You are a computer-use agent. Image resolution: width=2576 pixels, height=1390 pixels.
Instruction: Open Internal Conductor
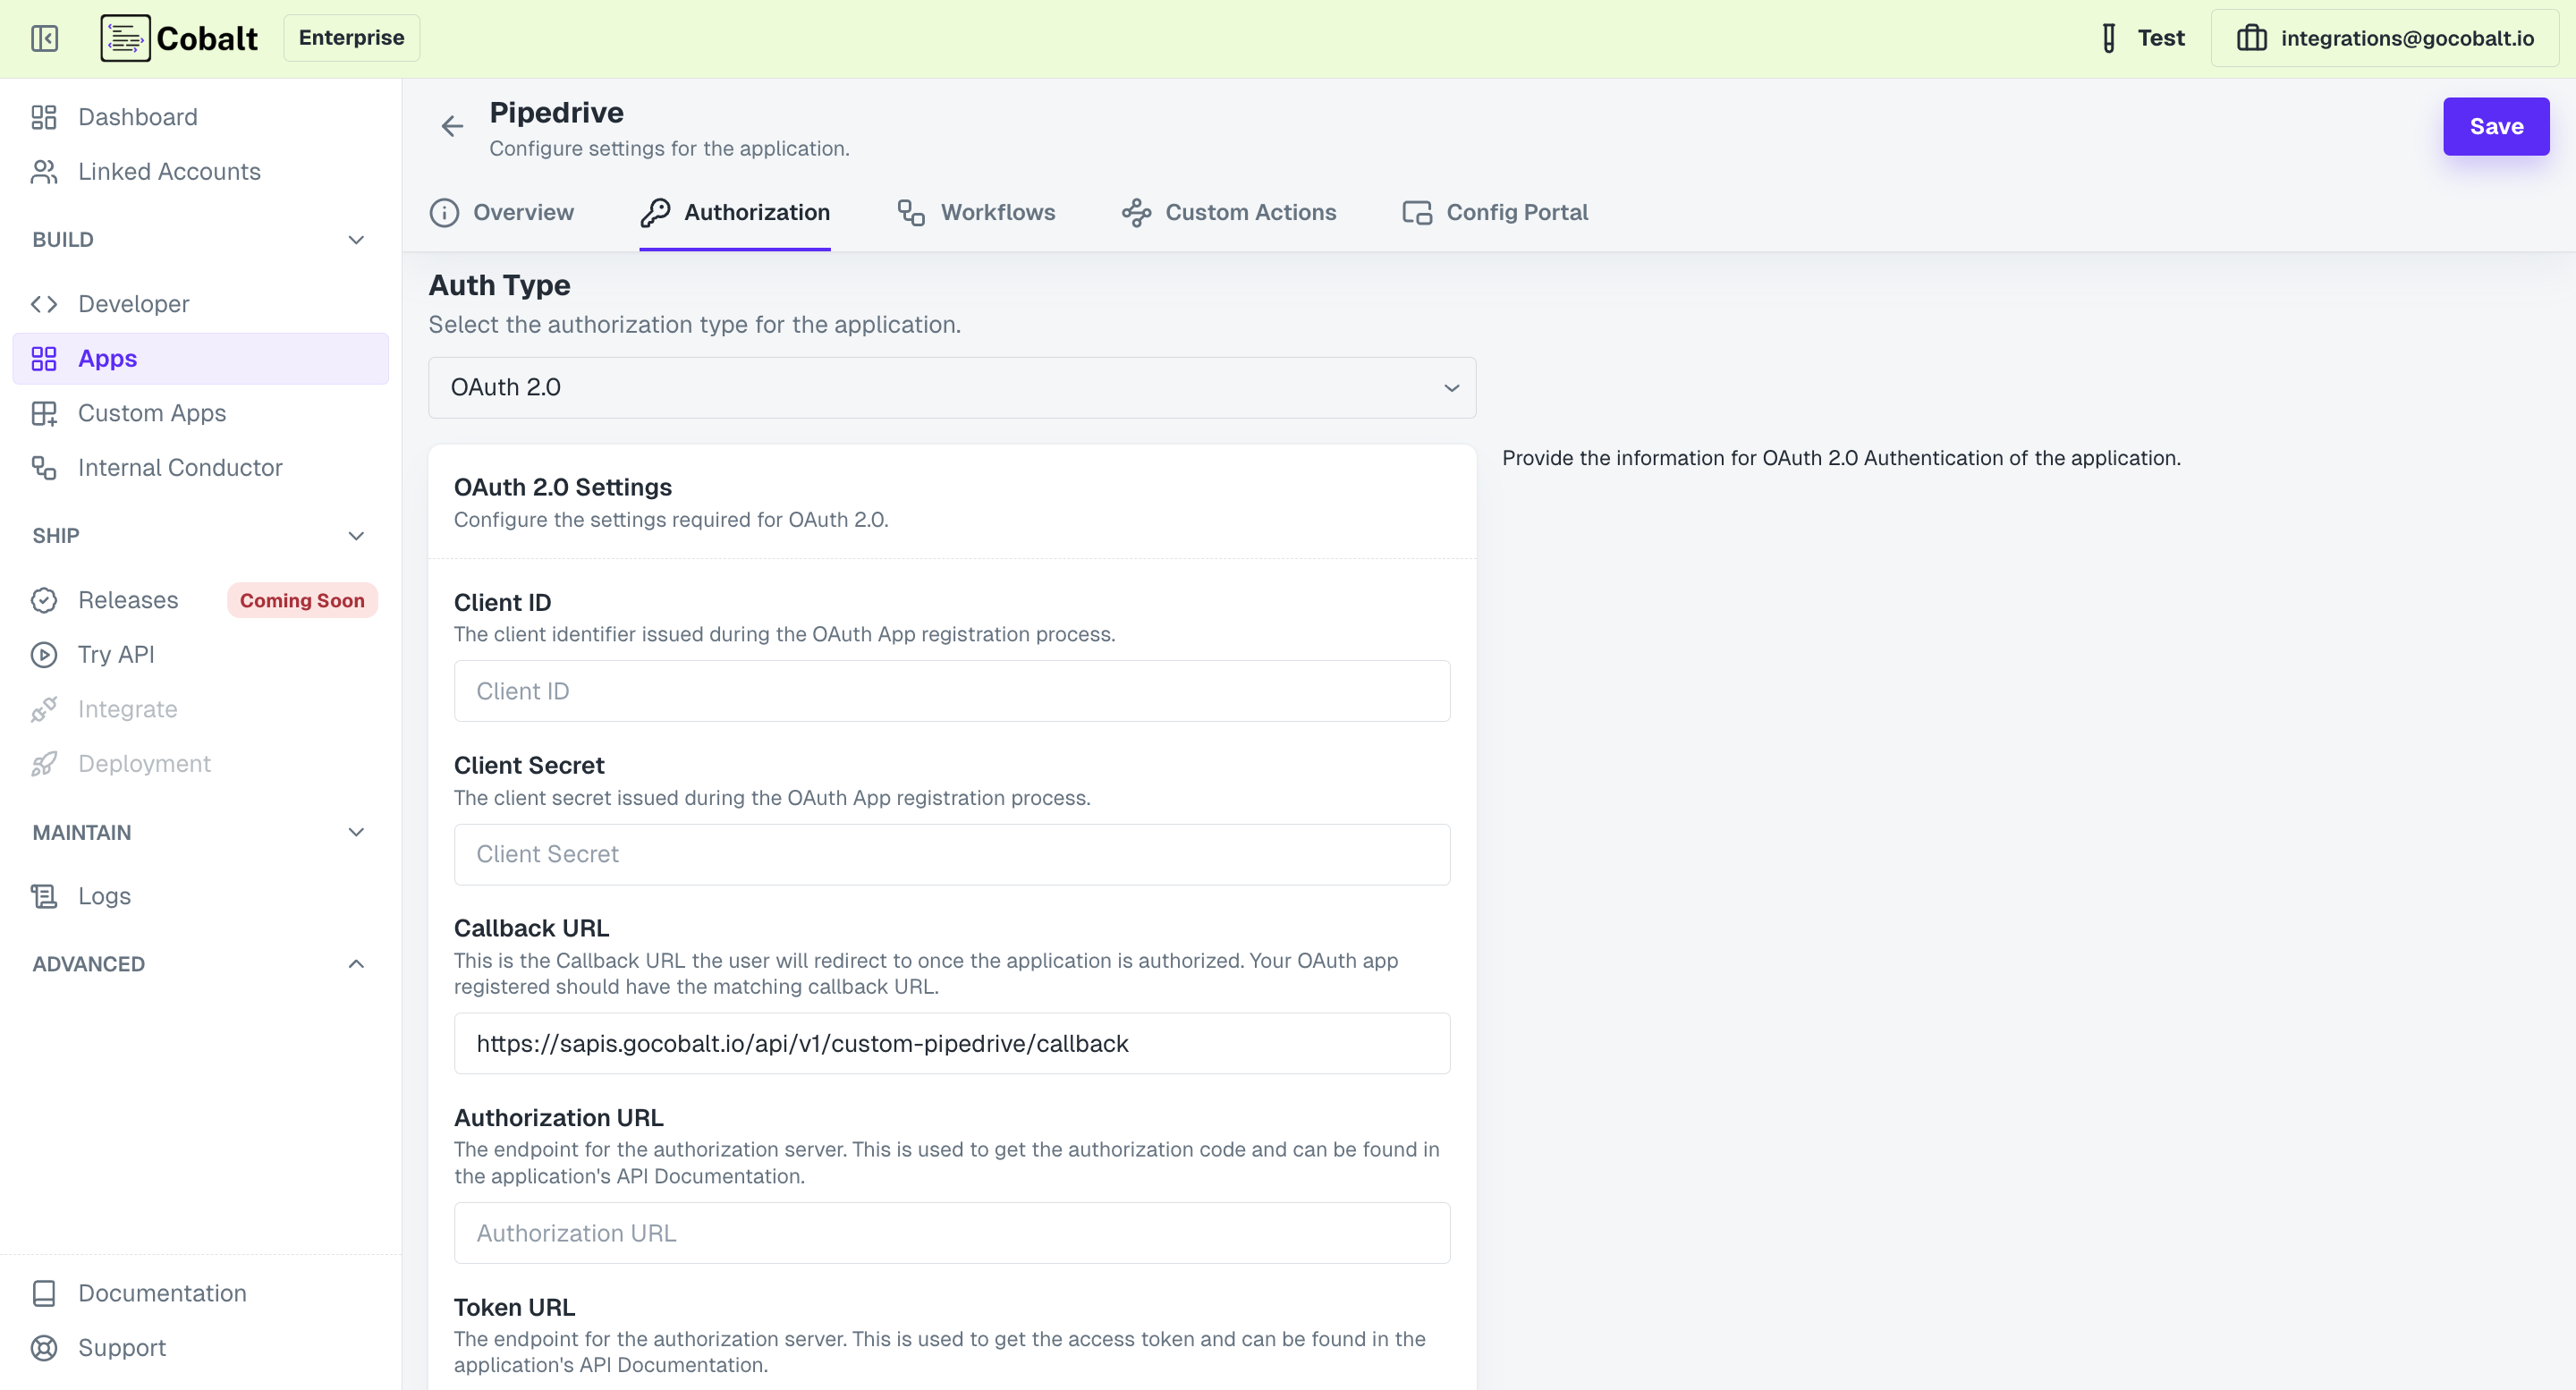pyautogui.click(x=180, y=467)
